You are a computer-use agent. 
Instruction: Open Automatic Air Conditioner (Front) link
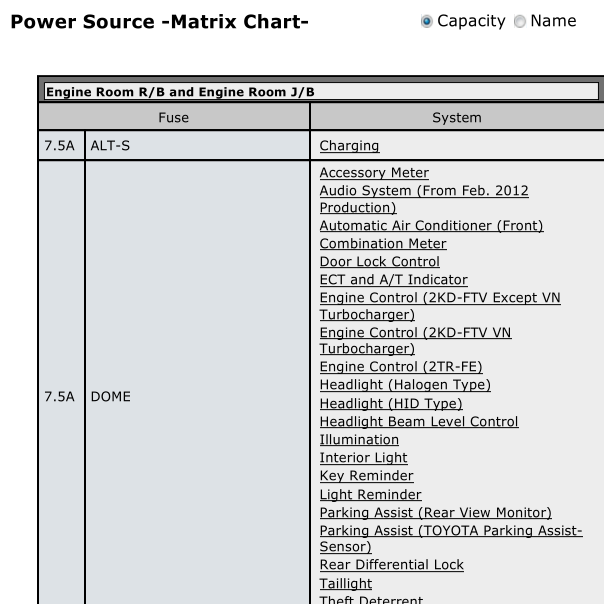(x=431, y=226)
